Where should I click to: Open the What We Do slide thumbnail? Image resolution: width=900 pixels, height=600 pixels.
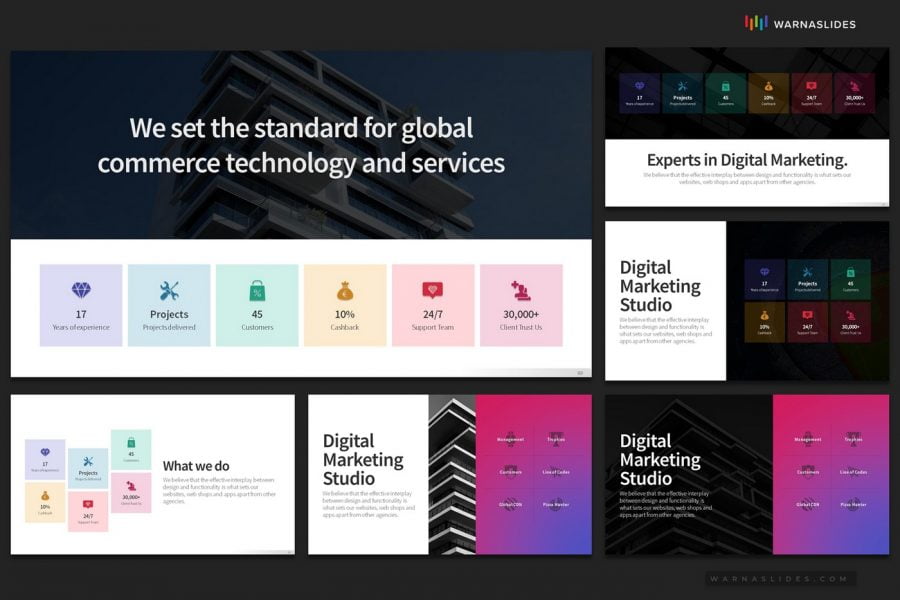tap(152, 474)
